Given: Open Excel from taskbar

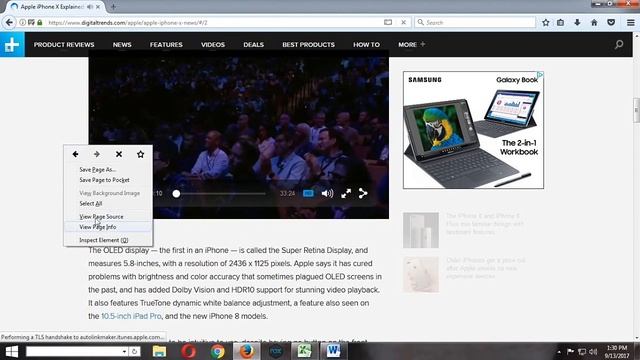Looking at the screenshot, I should coord(304,351).
